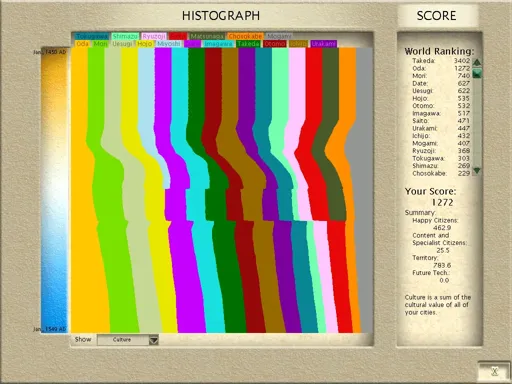Viewport: 512px width, 384px height.
Task: Select the Takeda legend label
Action: coord(248,44)
